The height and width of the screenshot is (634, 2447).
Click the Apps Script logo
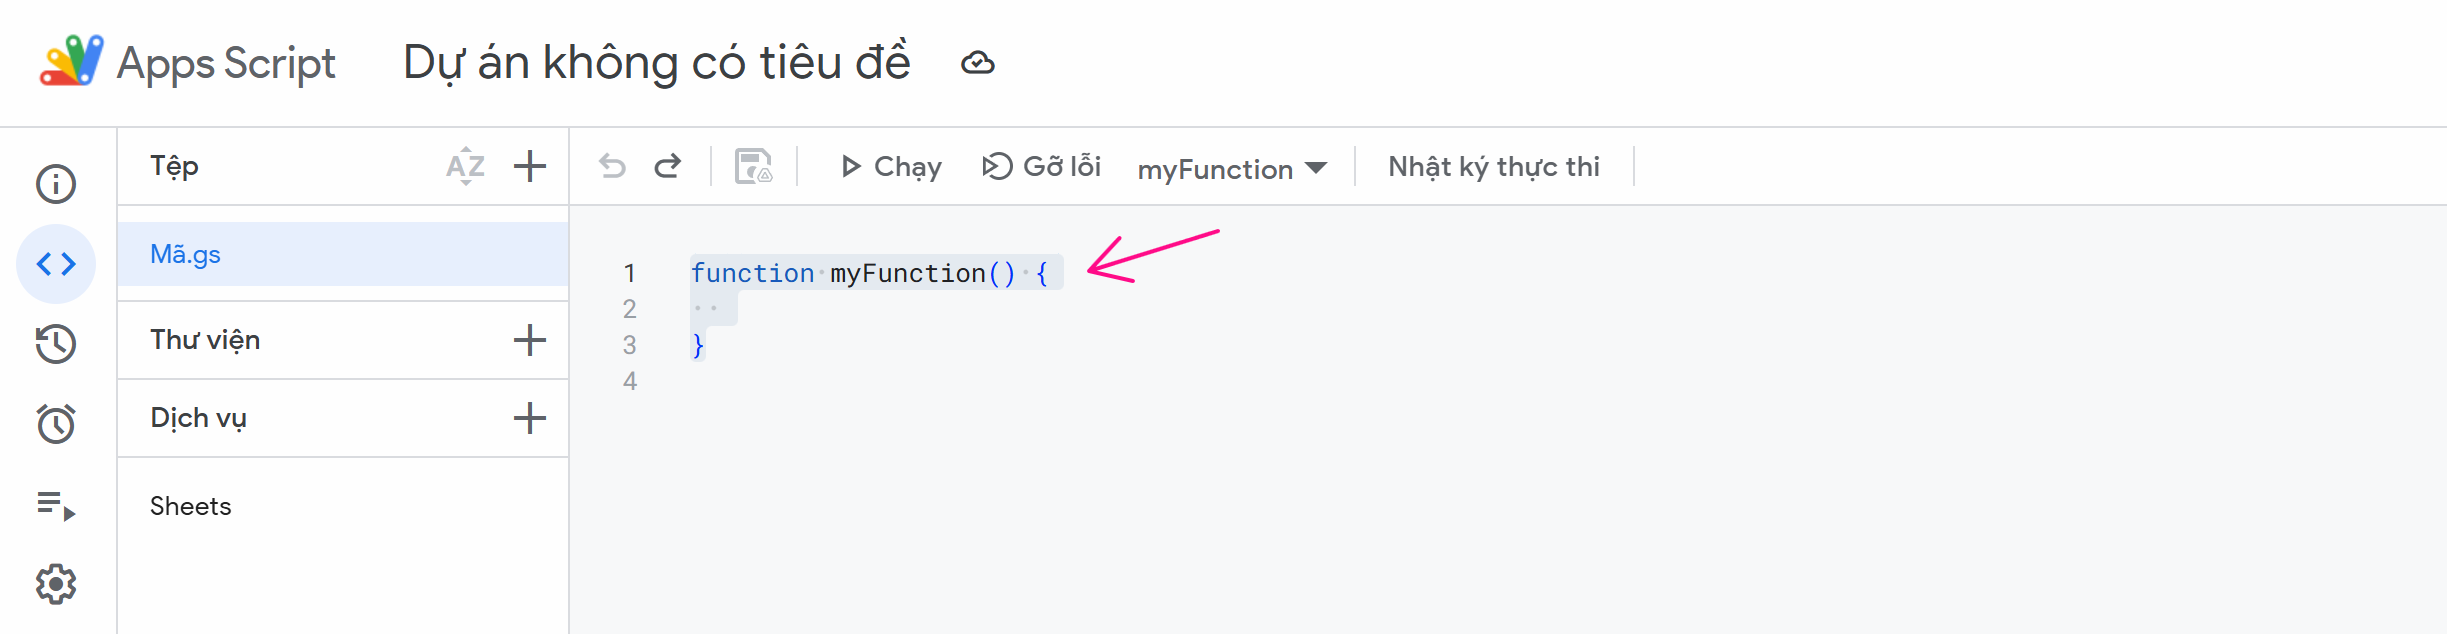tap(72, 61)
